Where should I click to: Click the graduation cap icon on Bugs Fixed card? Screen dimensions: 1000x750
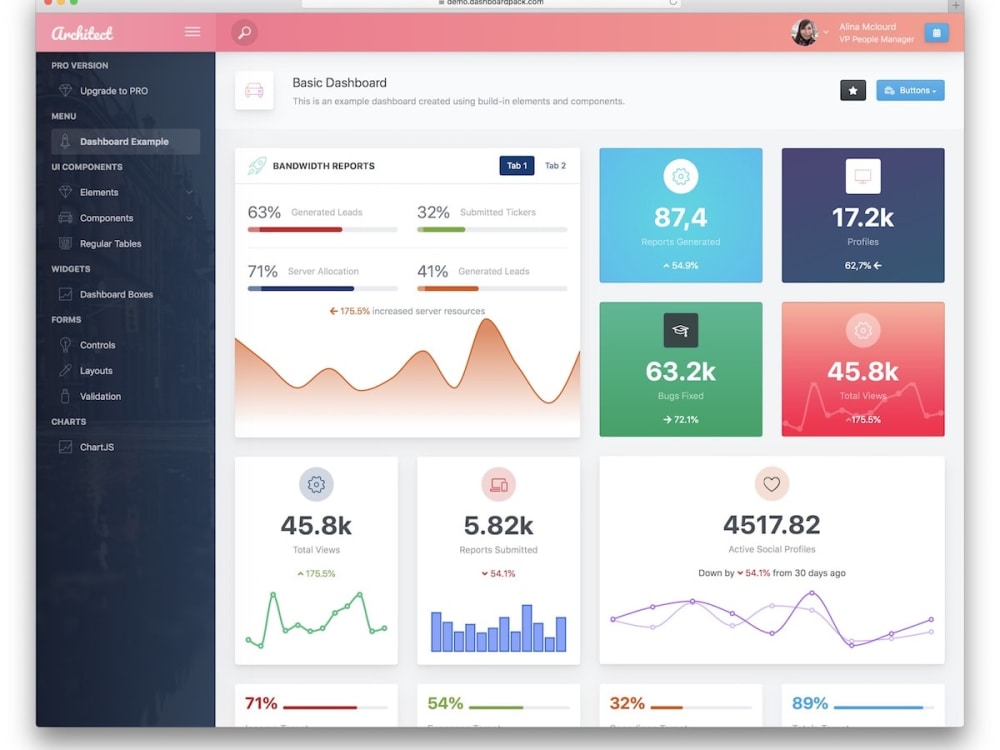(680, 330)
